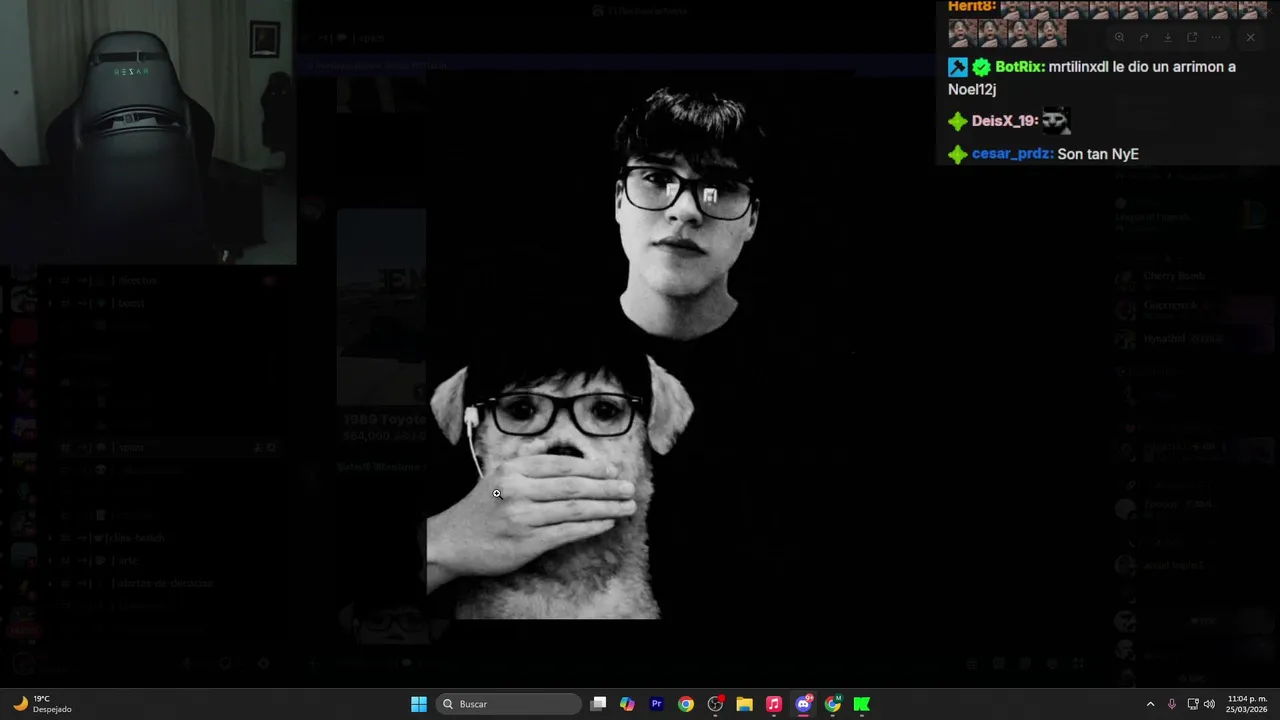Click the volume speaker icon in tray
1280x720 pixels.
click(1209, 704)
